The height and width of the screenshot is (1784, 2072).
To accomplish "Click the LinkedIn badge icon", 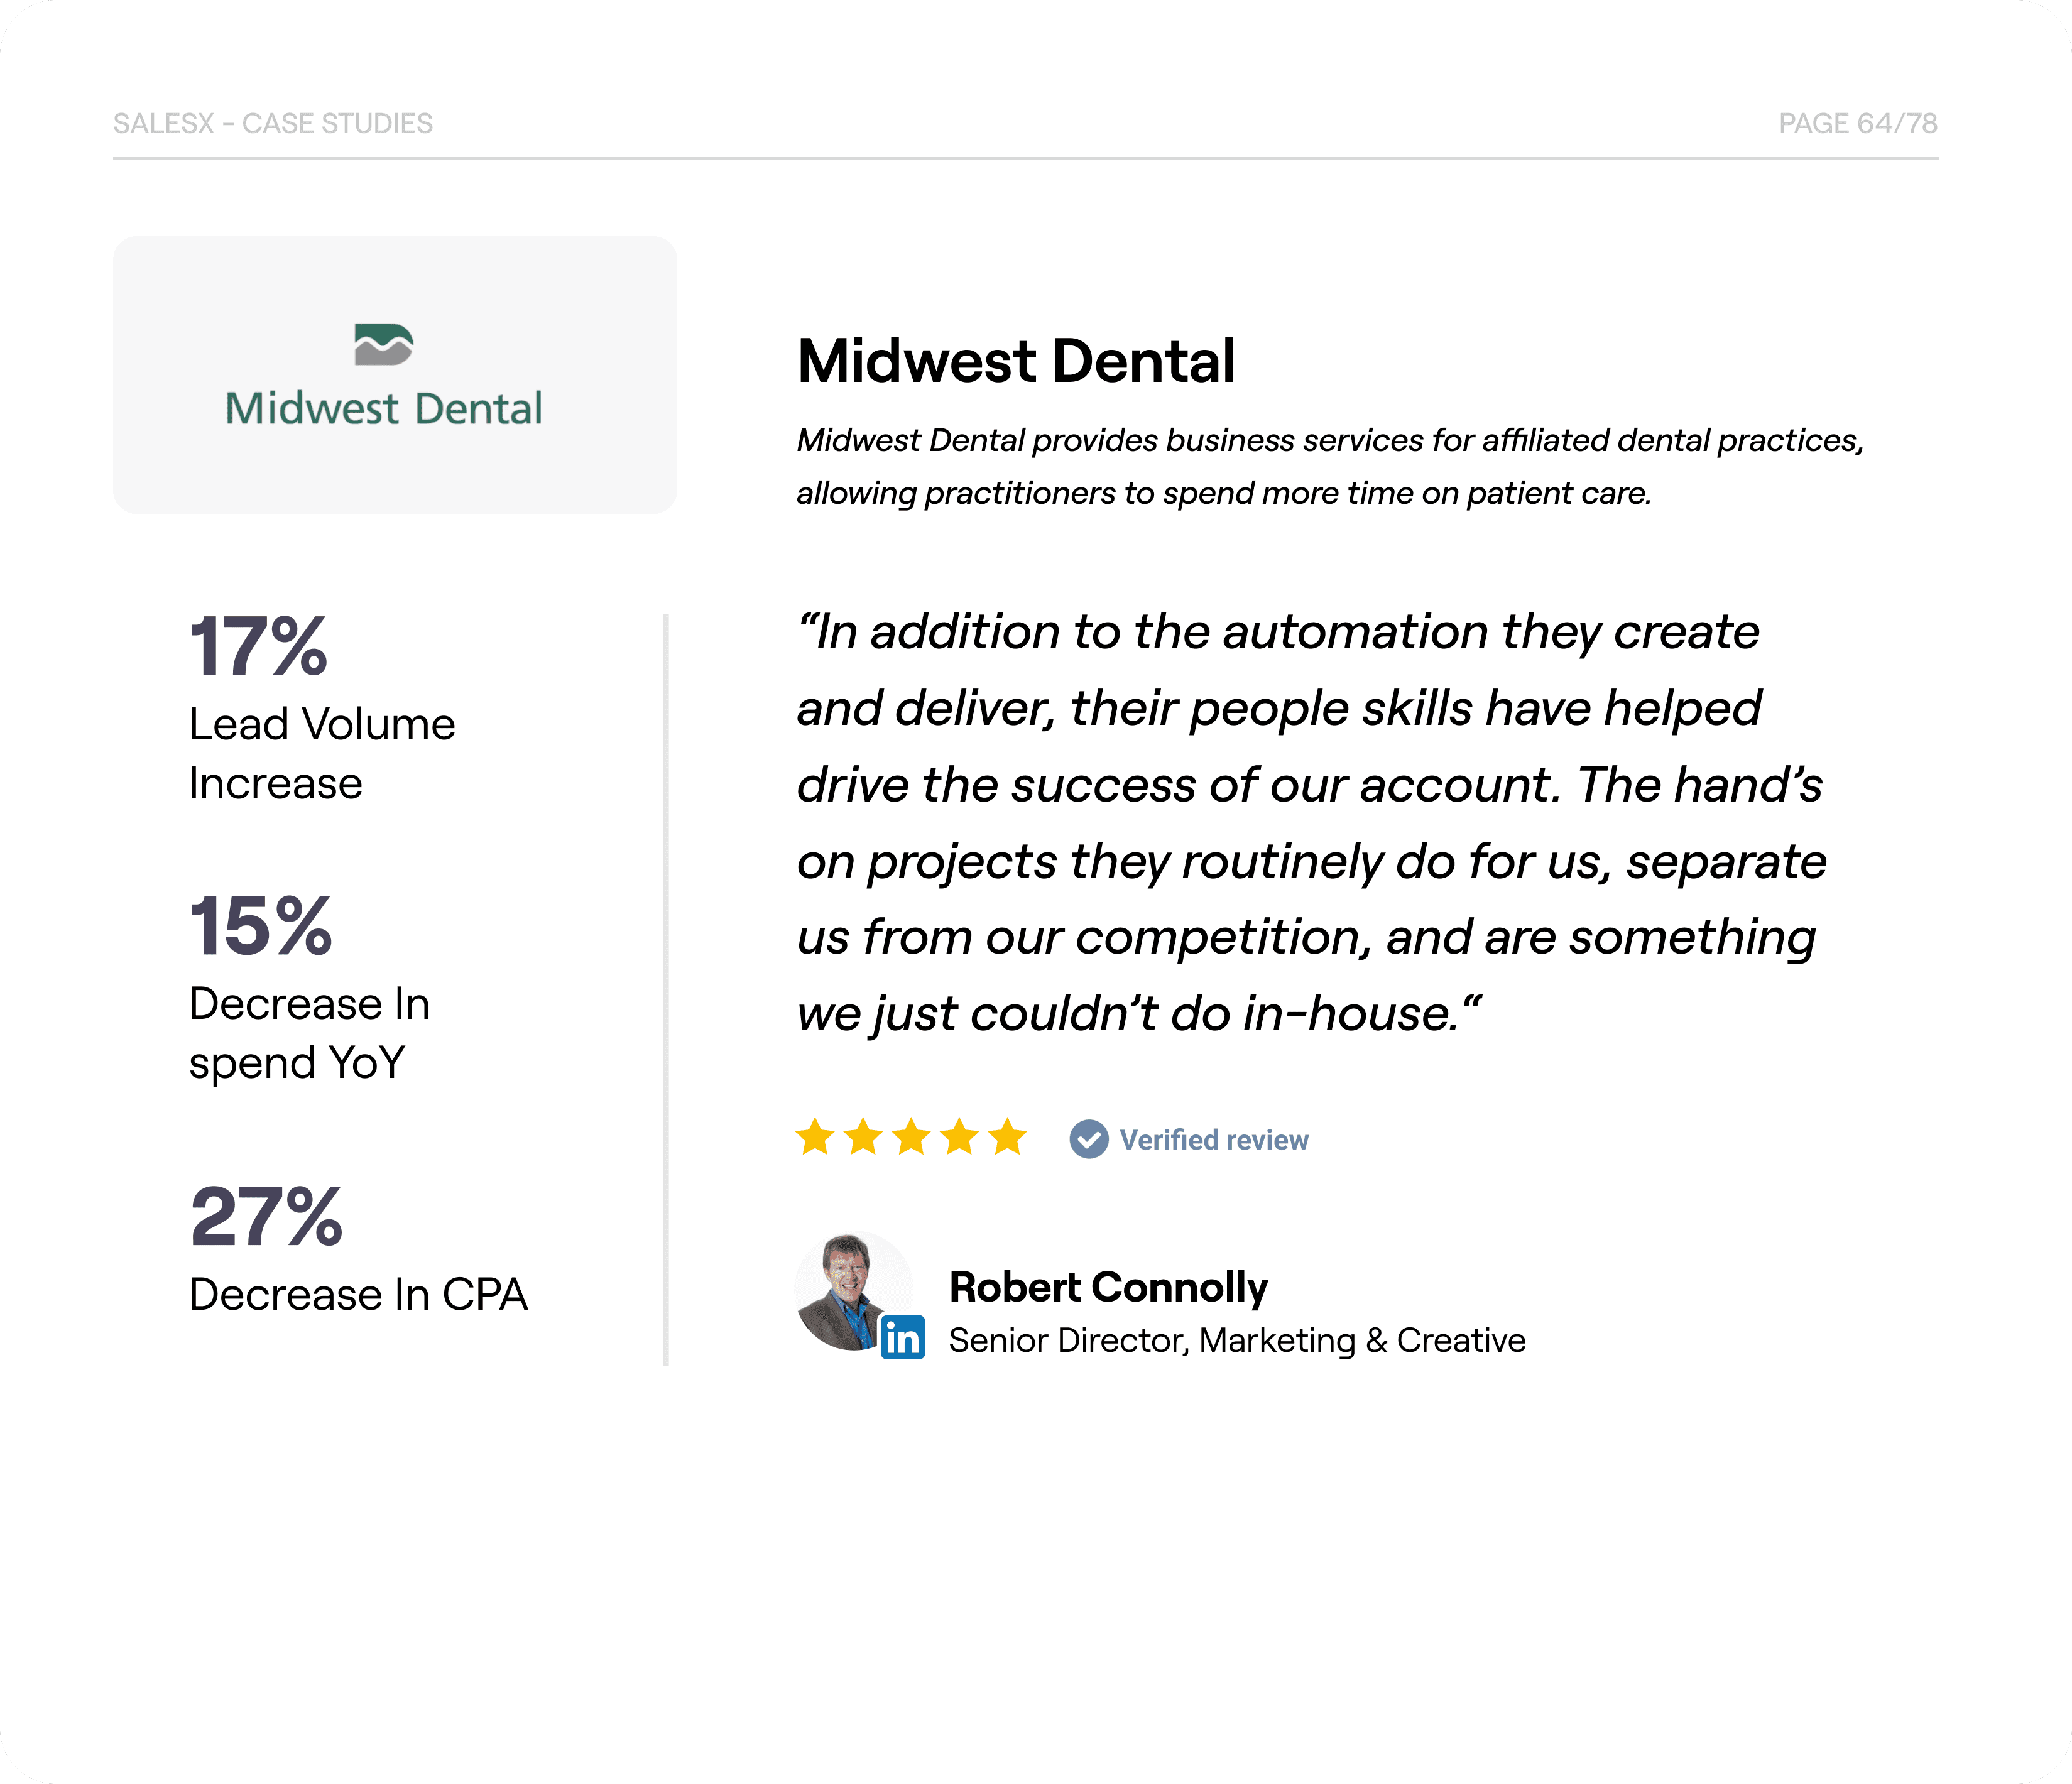I will pyautogui.click(x=902, y=1337).
